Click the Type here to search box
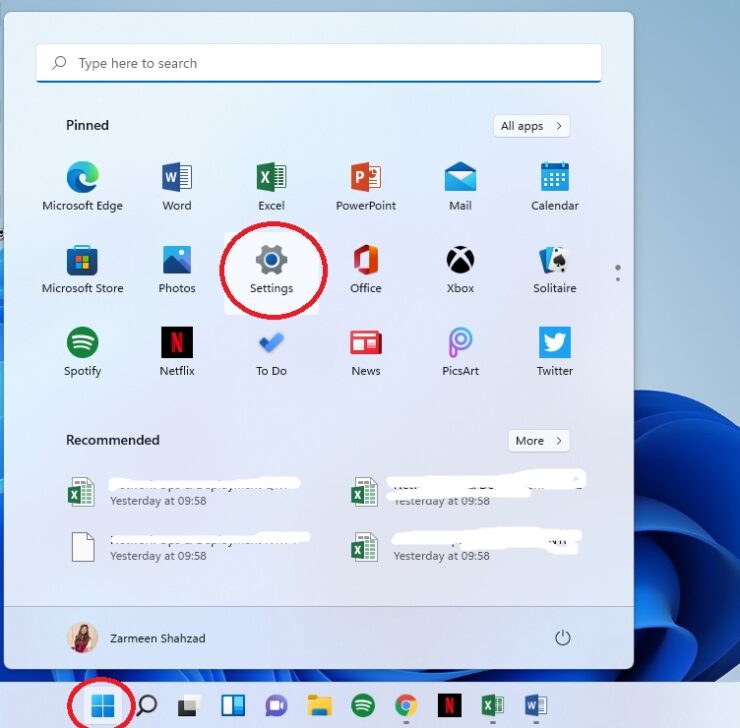Viewport: 740px width, 728px height. [319, 63]
